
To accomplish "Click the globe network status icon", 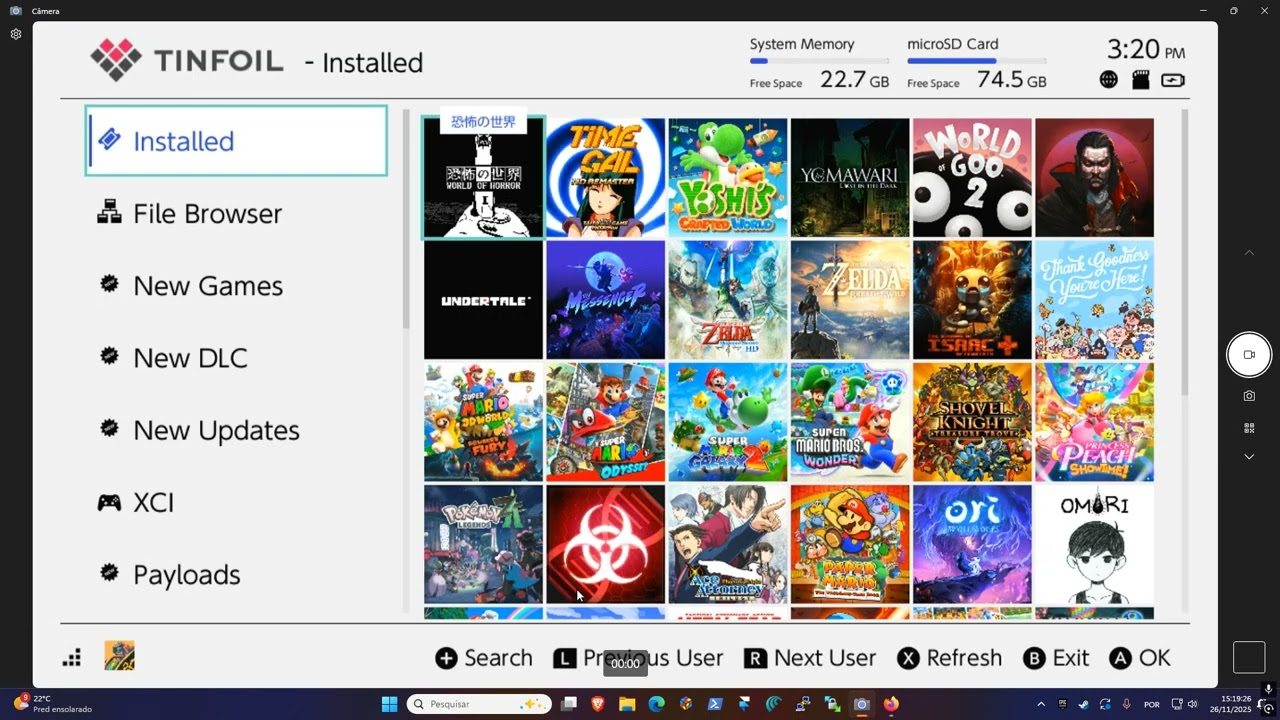I will [x=1108, y=80].
